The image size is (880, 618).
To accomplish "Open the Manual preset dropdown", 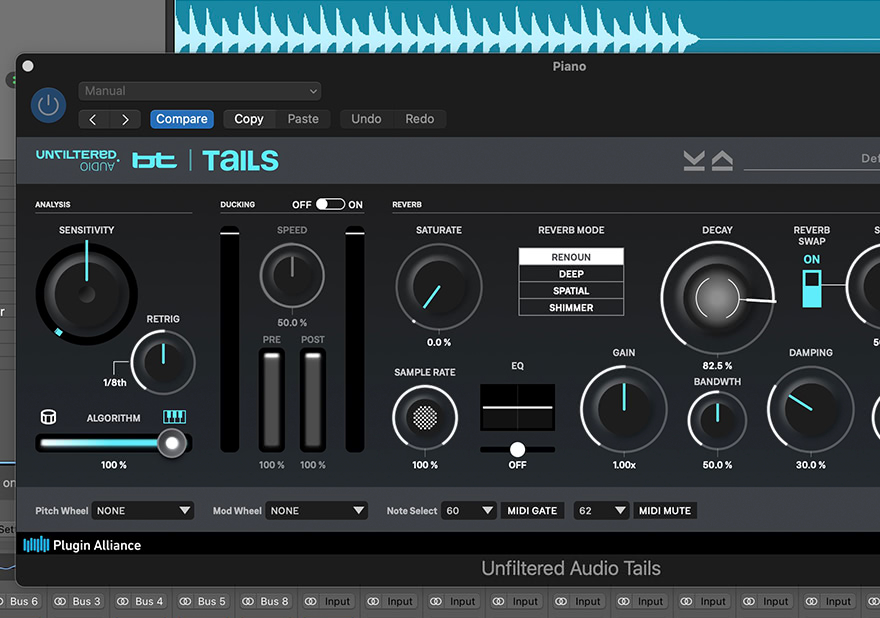I will (x=200, y=91).
